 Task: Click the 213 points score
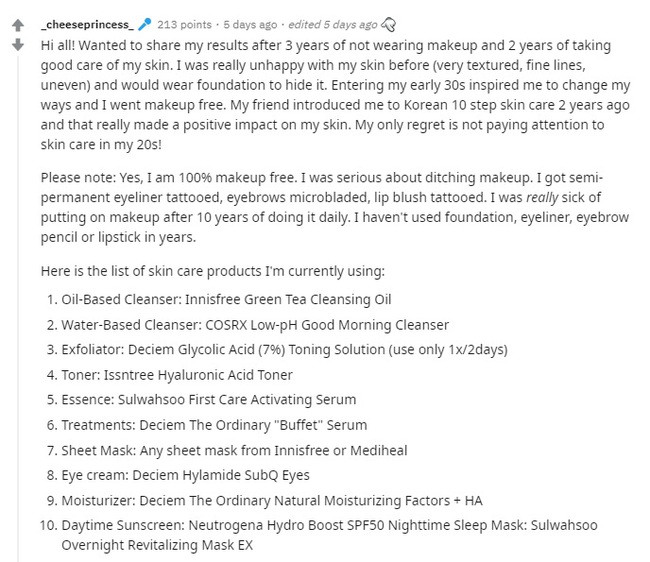184,24
